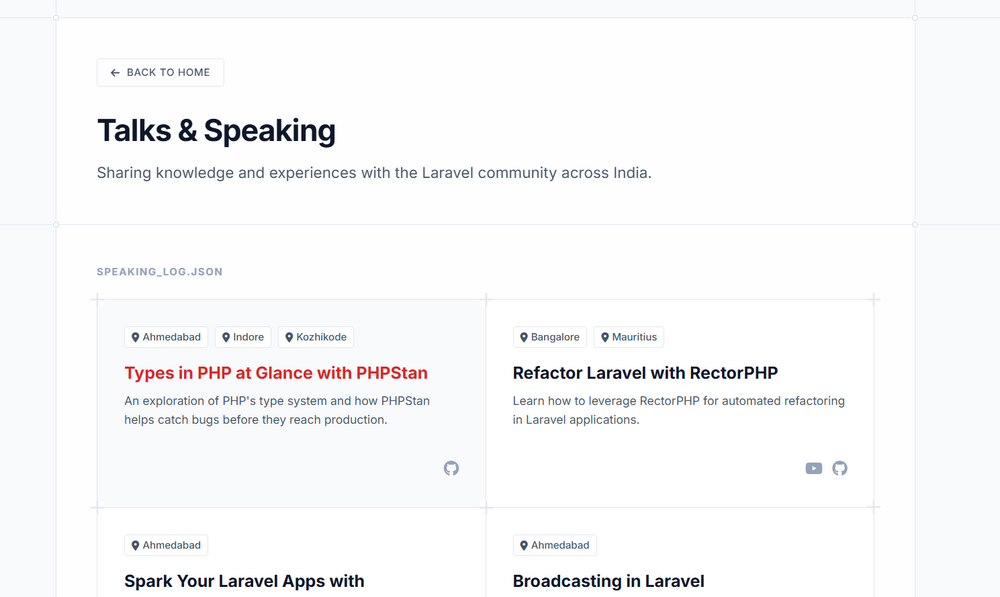Select the Ahmedabad tag on Broadcasting card

point(554,545)
